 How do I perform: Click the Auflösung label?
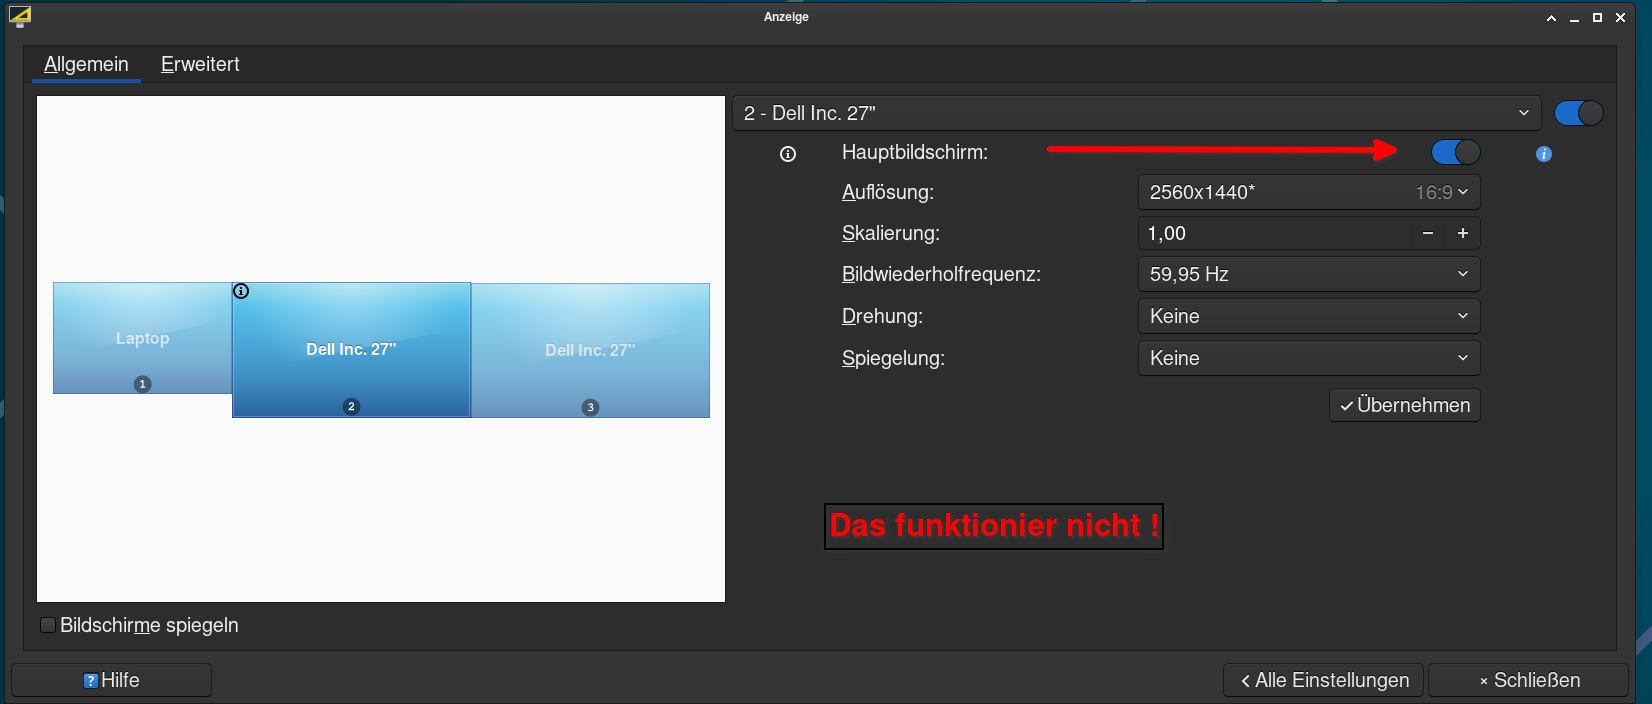pyautogui.click(x=888, y=192)
